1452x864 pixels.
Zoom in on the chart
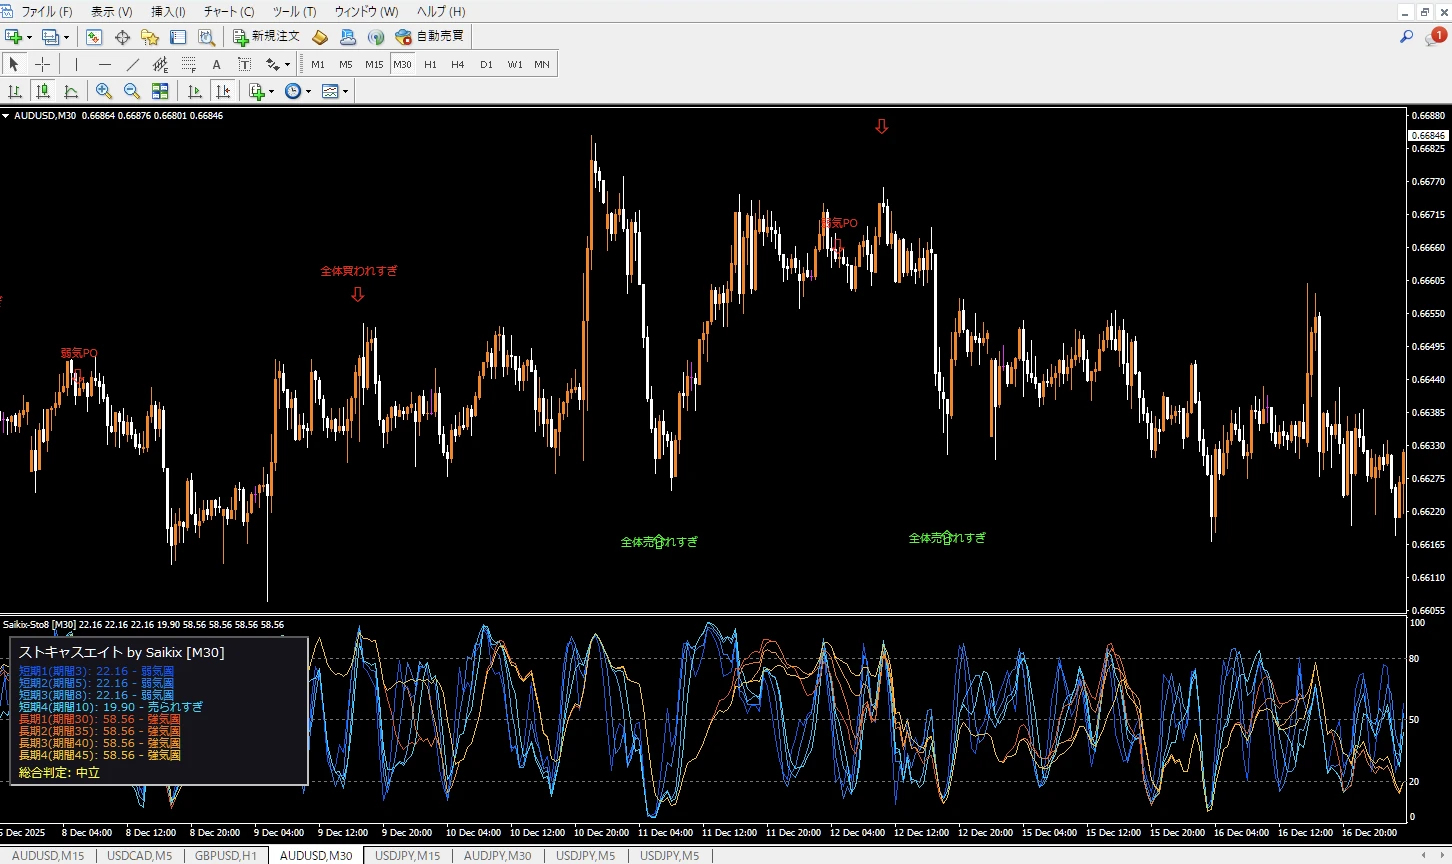point(103,91)
